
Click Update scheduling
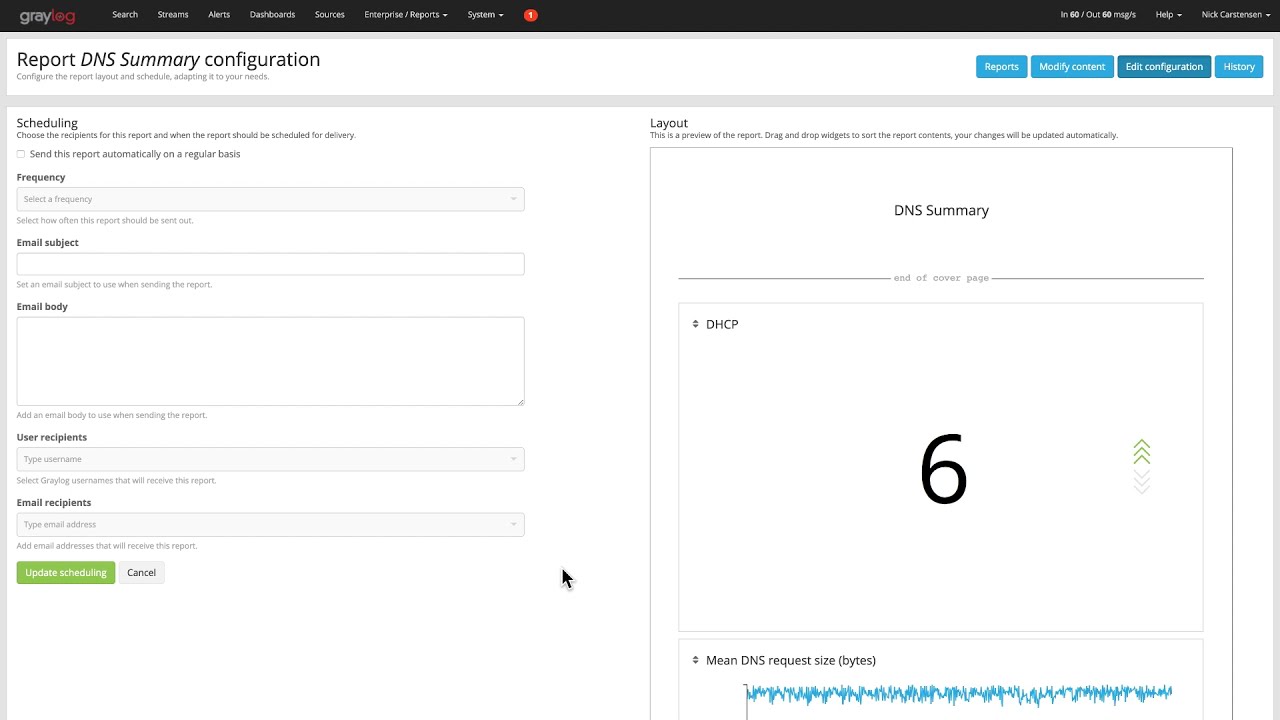pyautogui.click(x=66, y=573)
